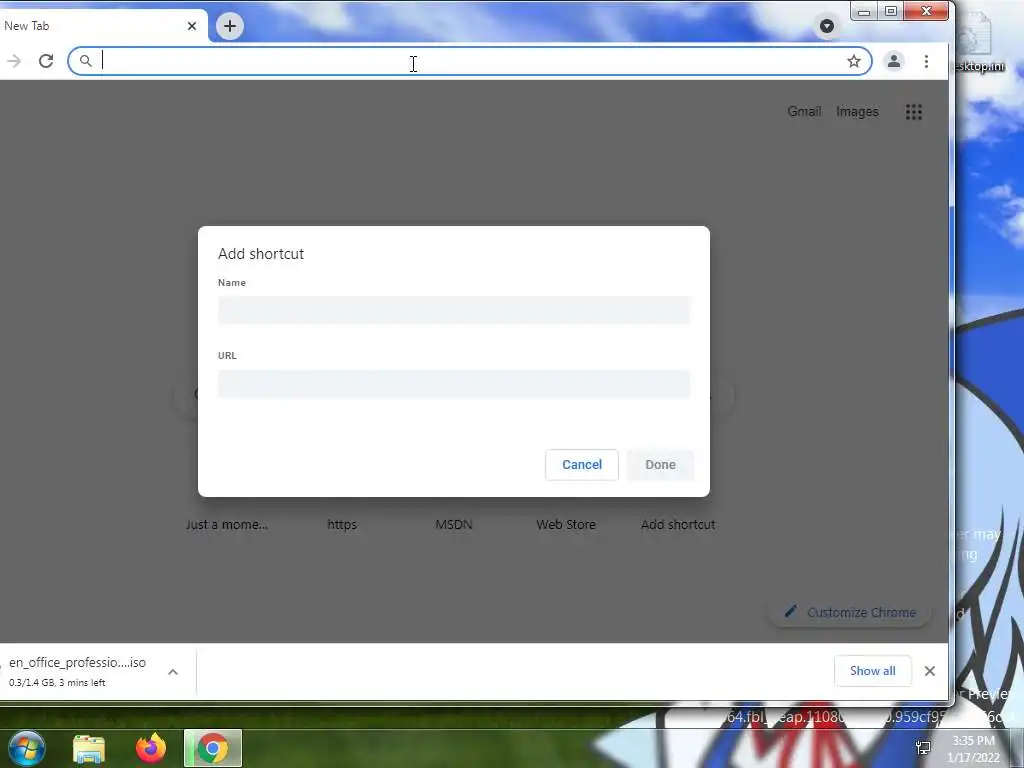1024x768 pixels.
Task: Bookmark this tab with the star icon
Action: pyautogui.click(x=854, y=61)
